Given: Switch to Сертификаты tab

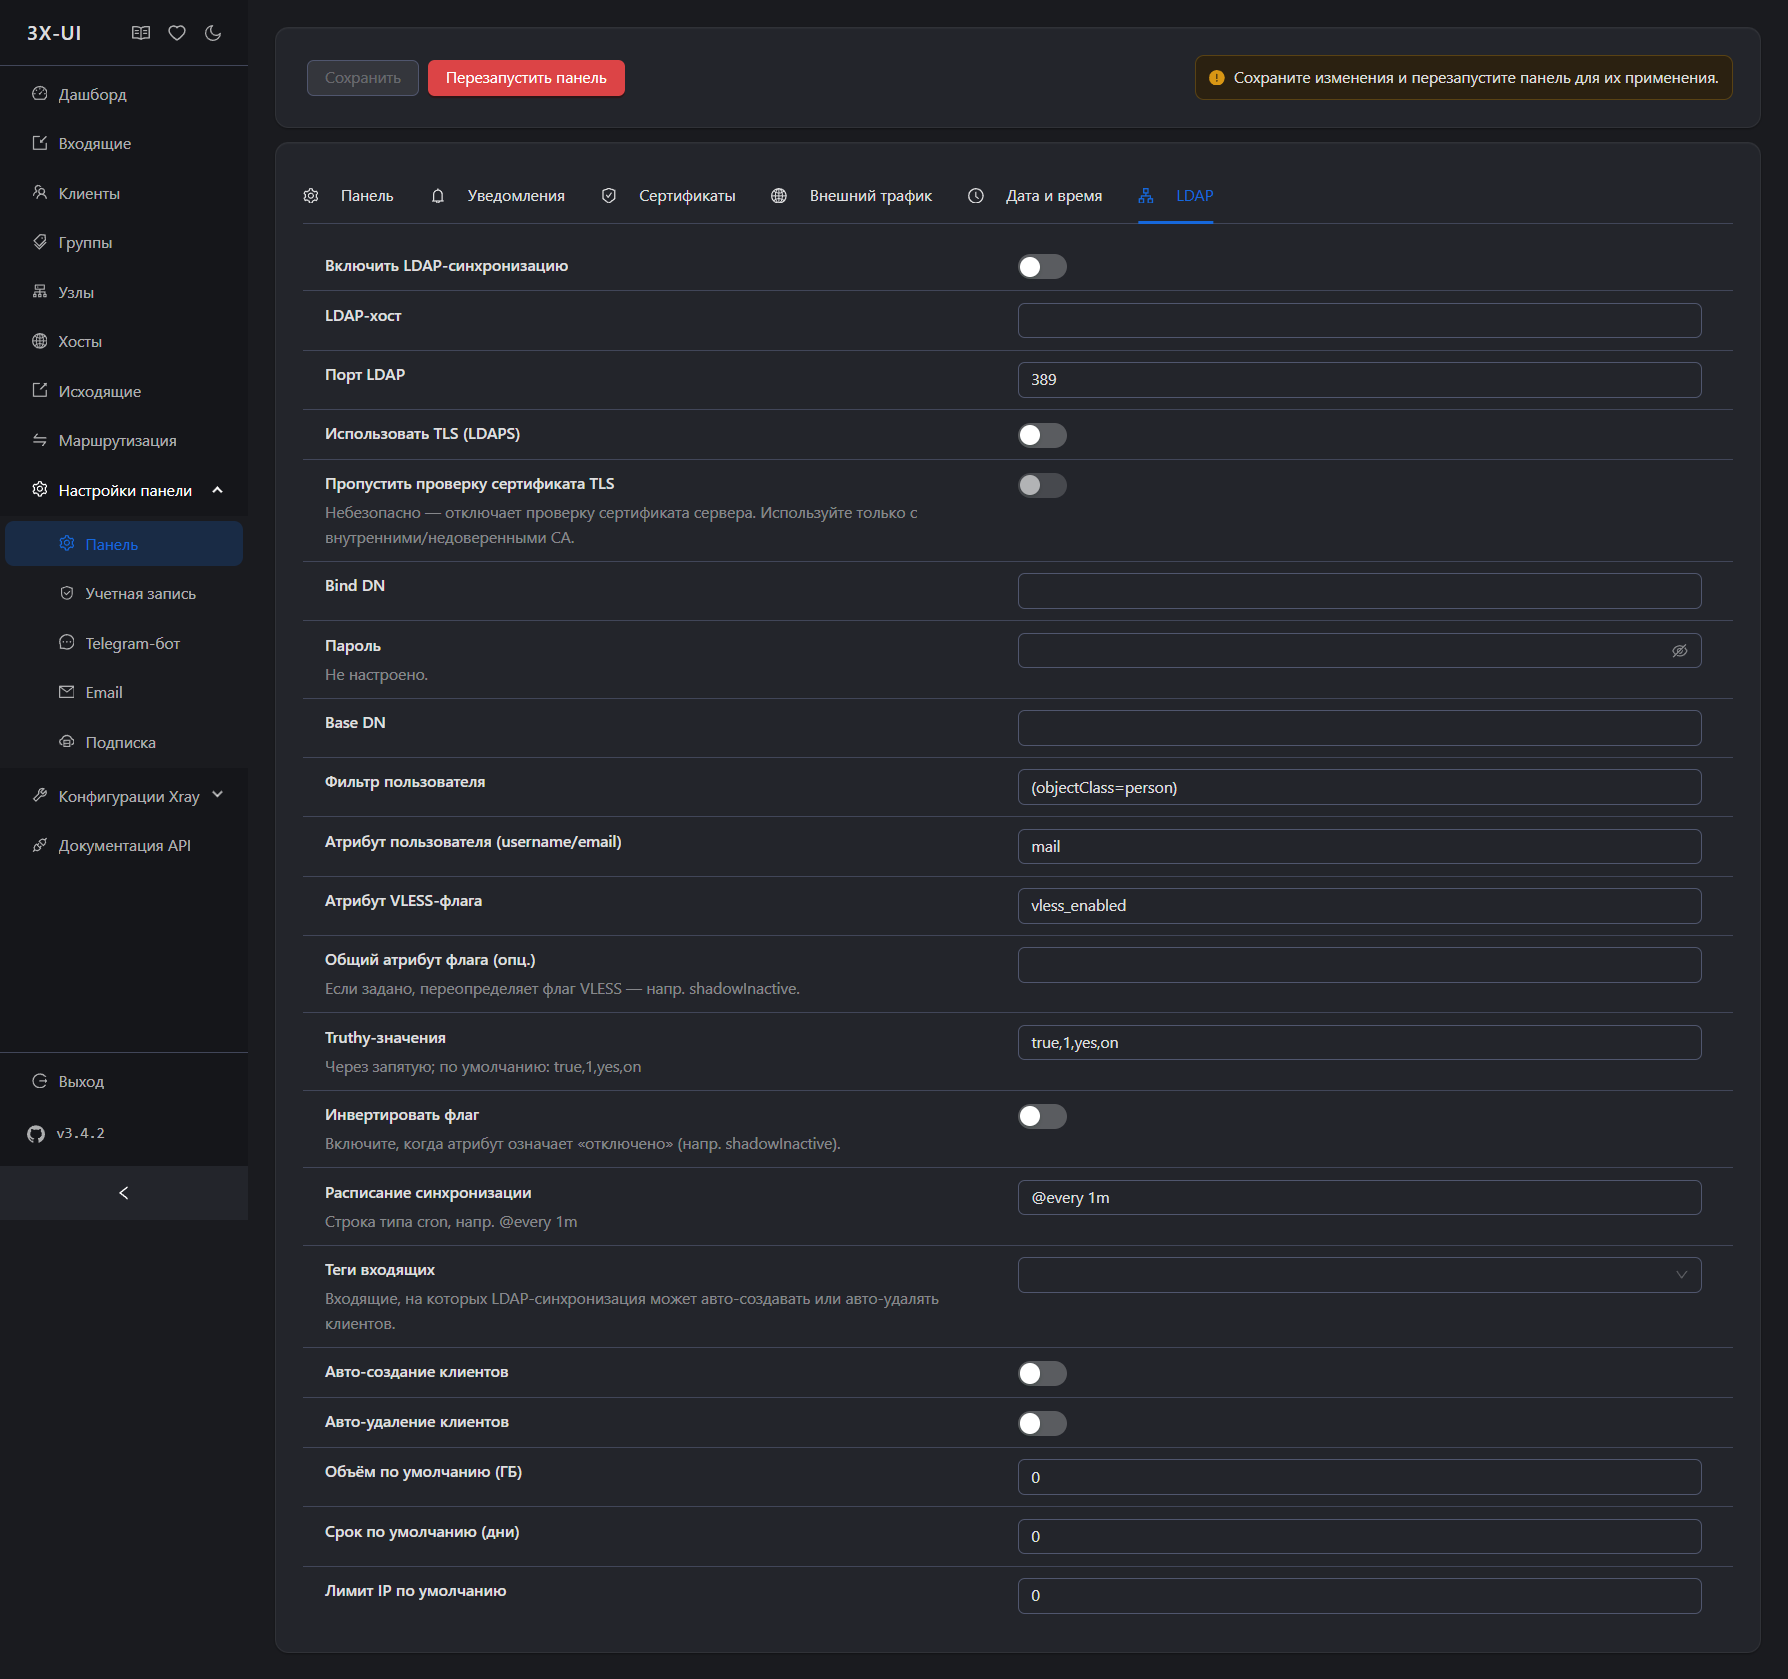Looking at the screenshot, I should [x=669, y=196].
